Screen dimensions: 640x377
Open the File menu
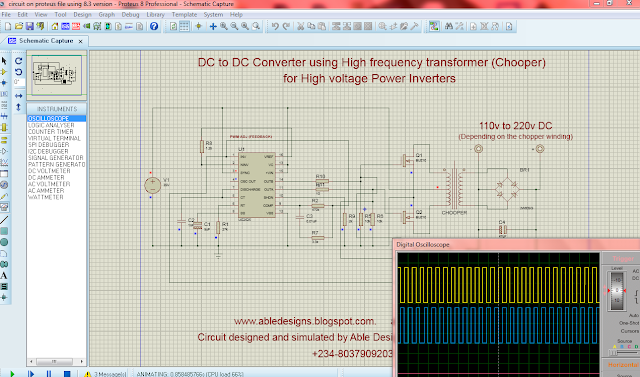coord(6,14)
